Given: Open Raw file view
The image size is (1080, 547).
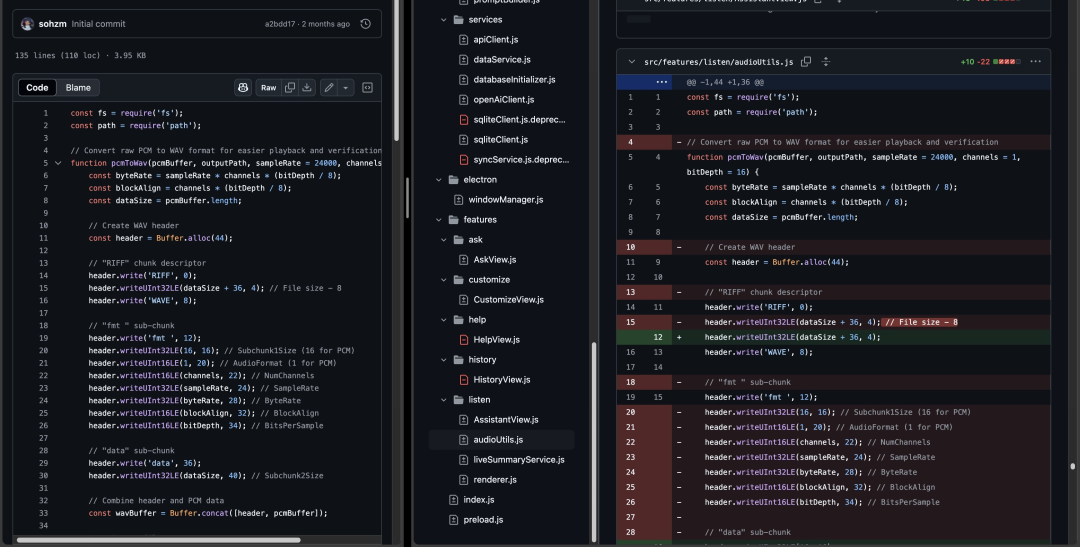Looking at the screenshot, I should (269, 87).
